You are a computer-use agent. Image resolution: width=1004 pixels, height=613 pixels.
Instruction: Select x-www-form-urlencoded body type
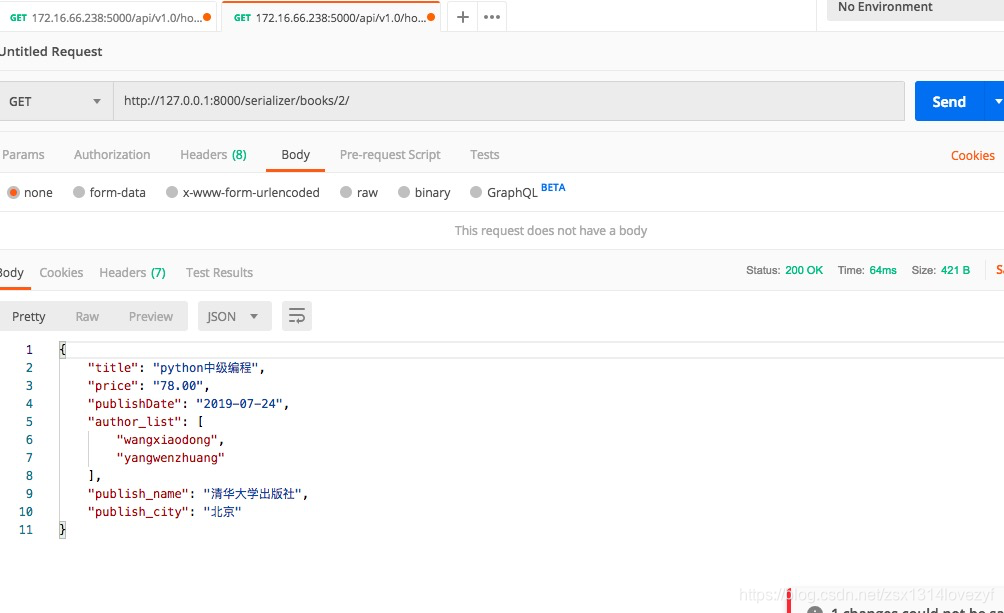click(x=172, y=192)
